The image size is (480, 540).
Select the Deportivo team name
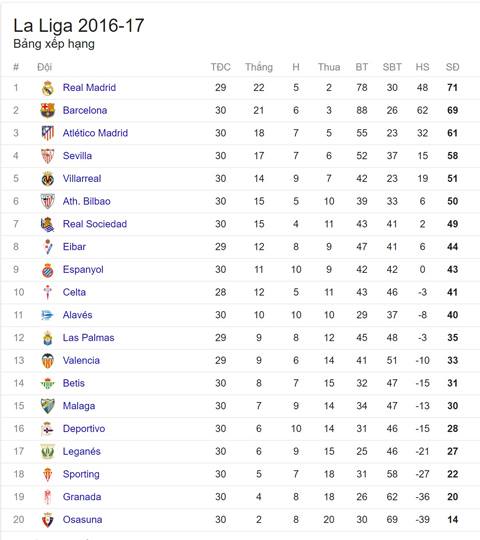pos(84,429)
